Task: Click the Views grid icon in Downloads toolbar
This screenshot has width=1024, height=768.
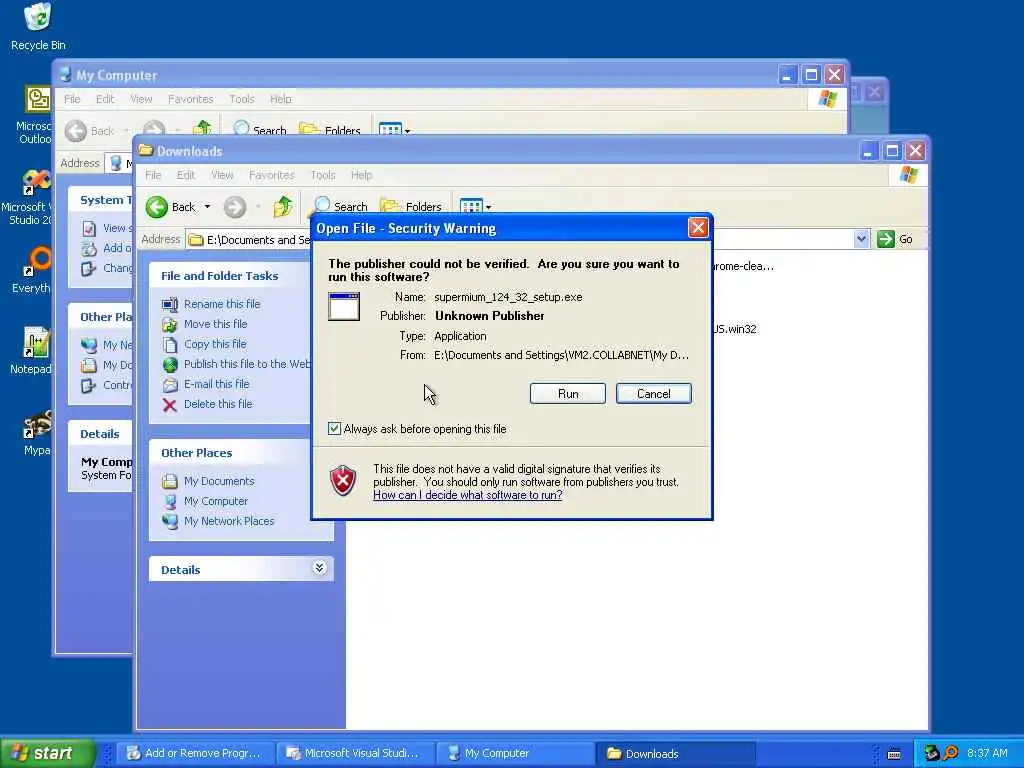Action: pyautogui.click(x=471, y=206)
